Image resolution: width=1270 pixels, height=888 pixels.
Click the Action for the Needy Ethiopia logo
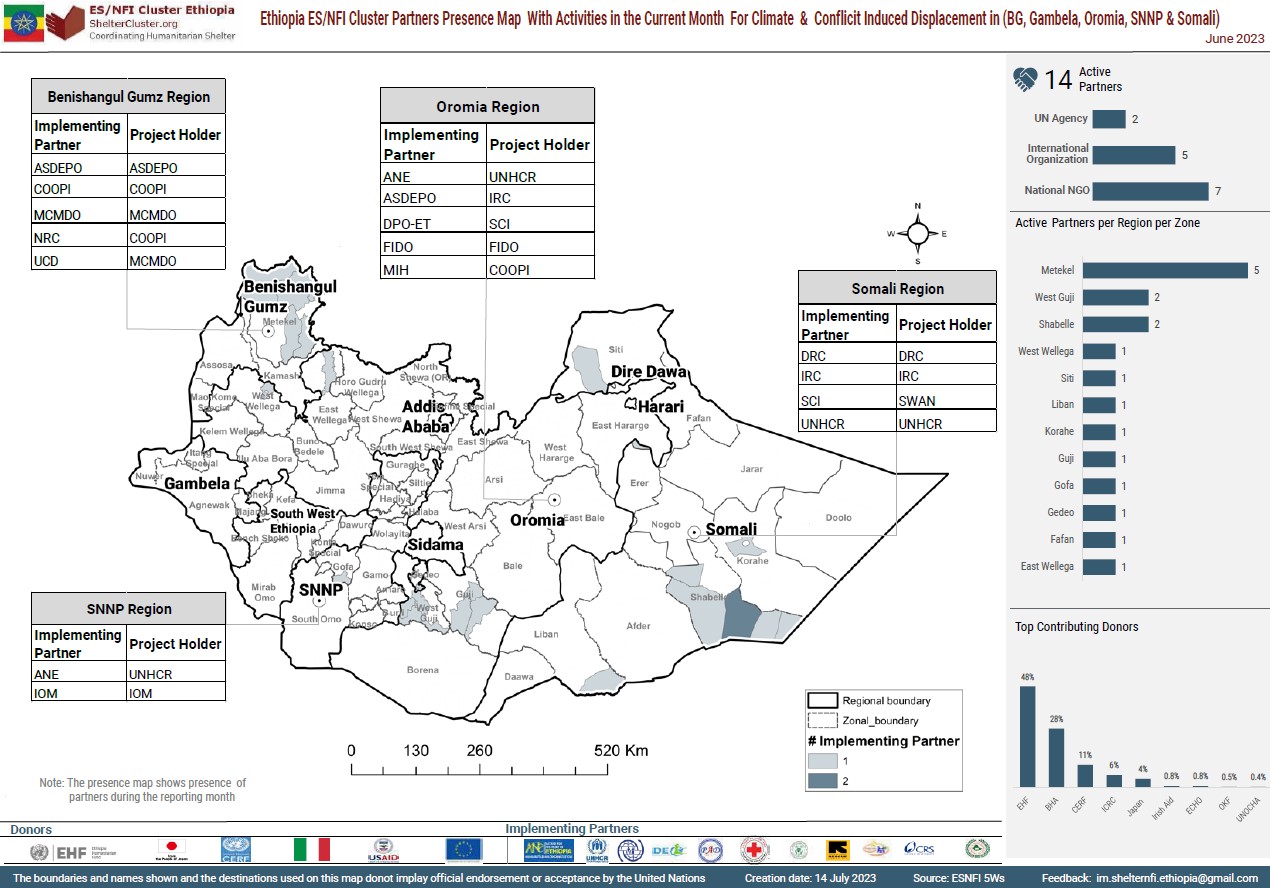tap(549, 850)
